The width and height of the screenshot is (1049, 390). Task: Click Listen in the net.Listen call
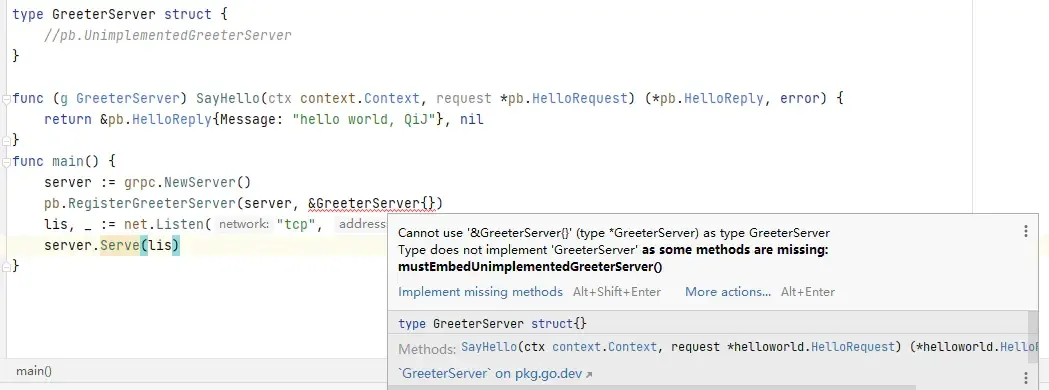point(180,224)
